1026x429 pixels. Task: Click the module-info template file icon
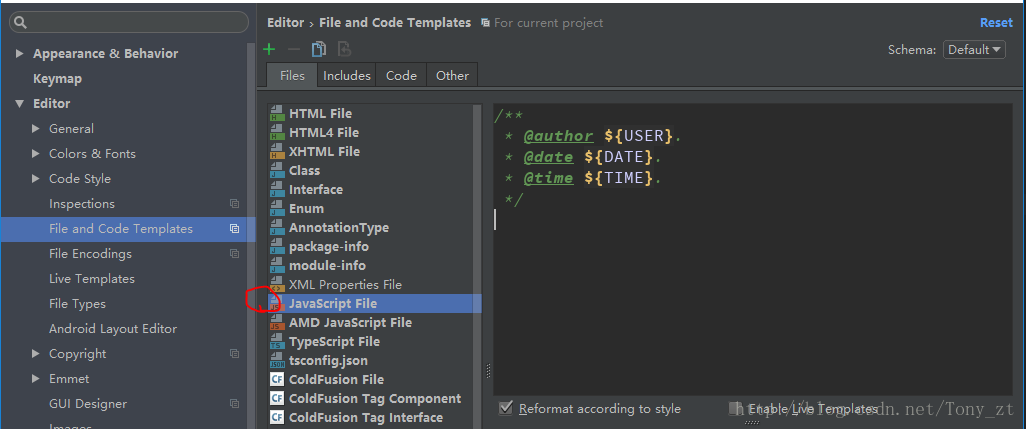point(277,266)
